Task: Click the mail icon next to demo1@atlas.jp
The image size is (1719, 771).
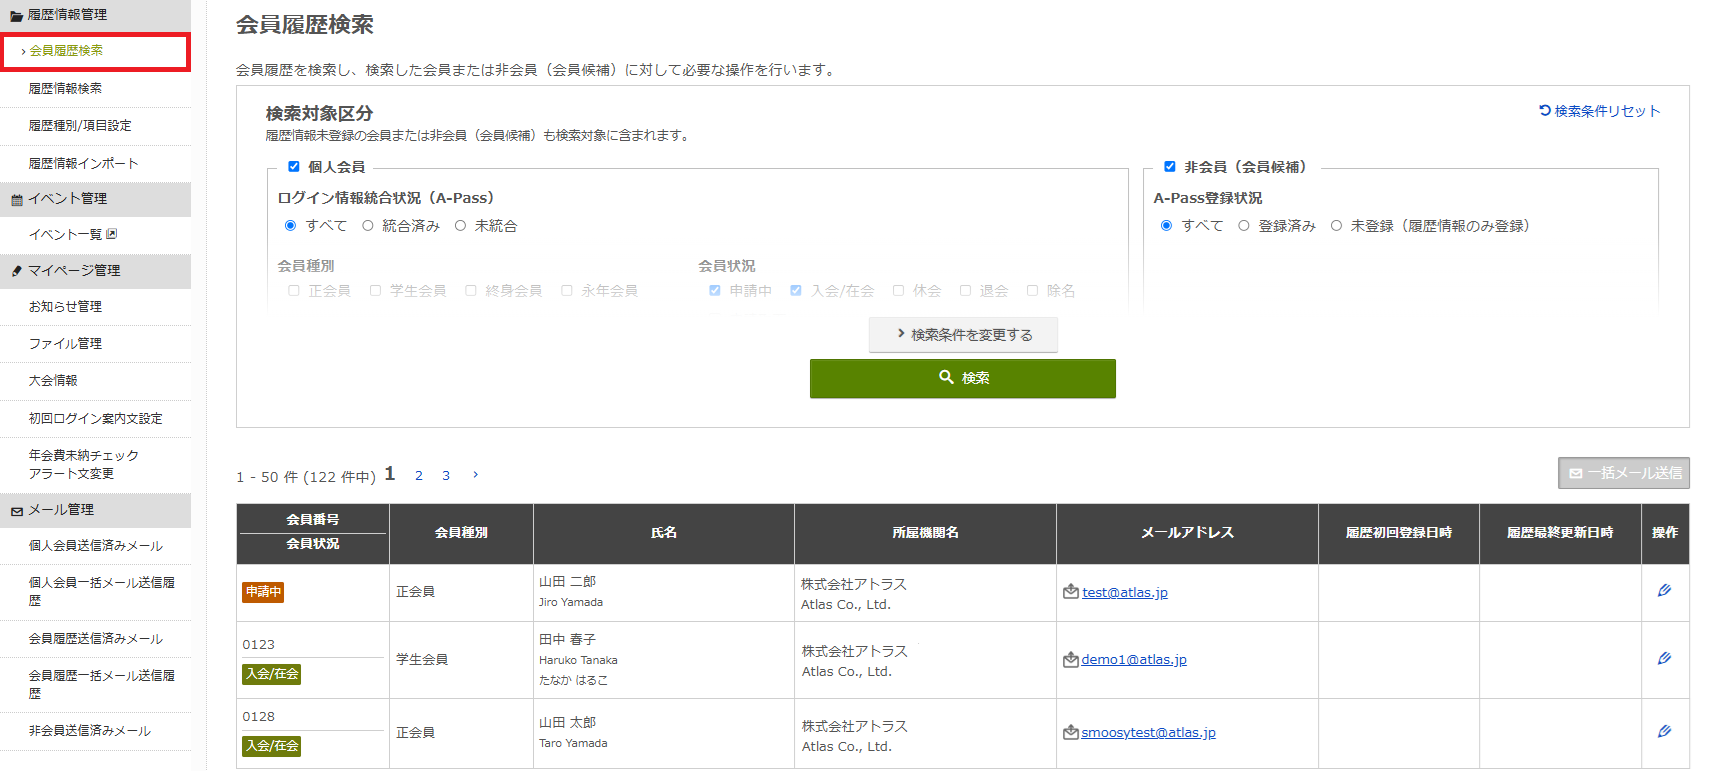Action: tap(1071, 659)
